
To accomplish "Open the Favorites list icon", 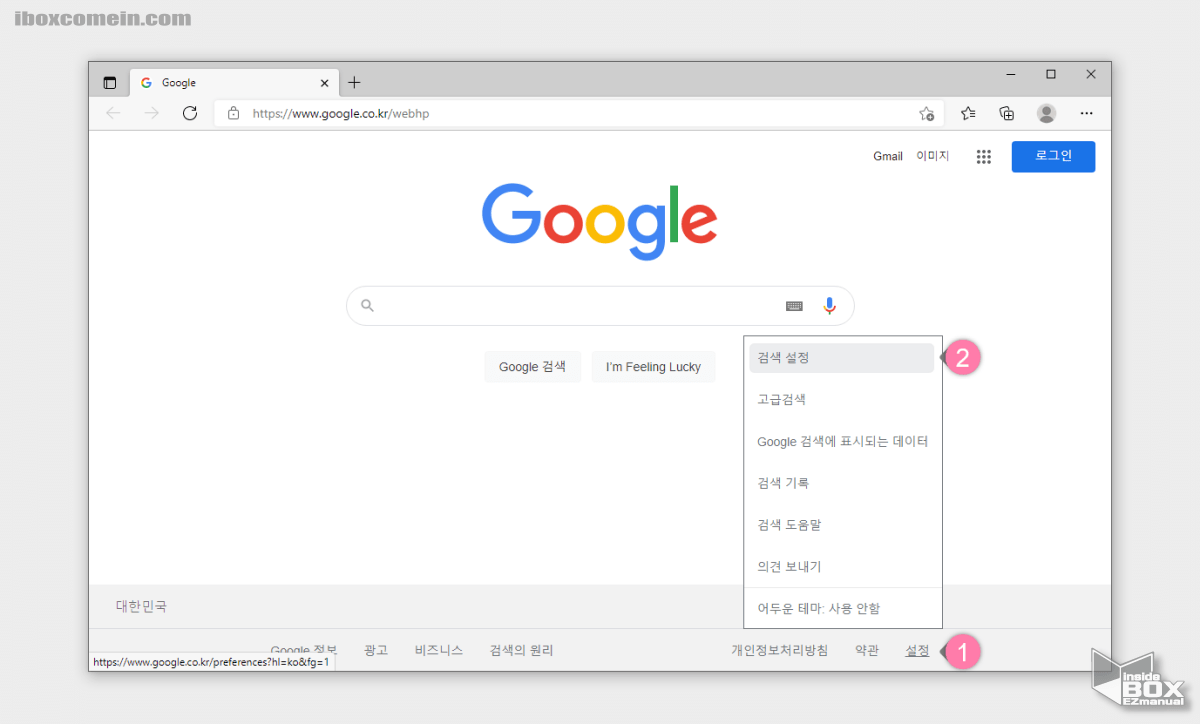I will point(968,113).
